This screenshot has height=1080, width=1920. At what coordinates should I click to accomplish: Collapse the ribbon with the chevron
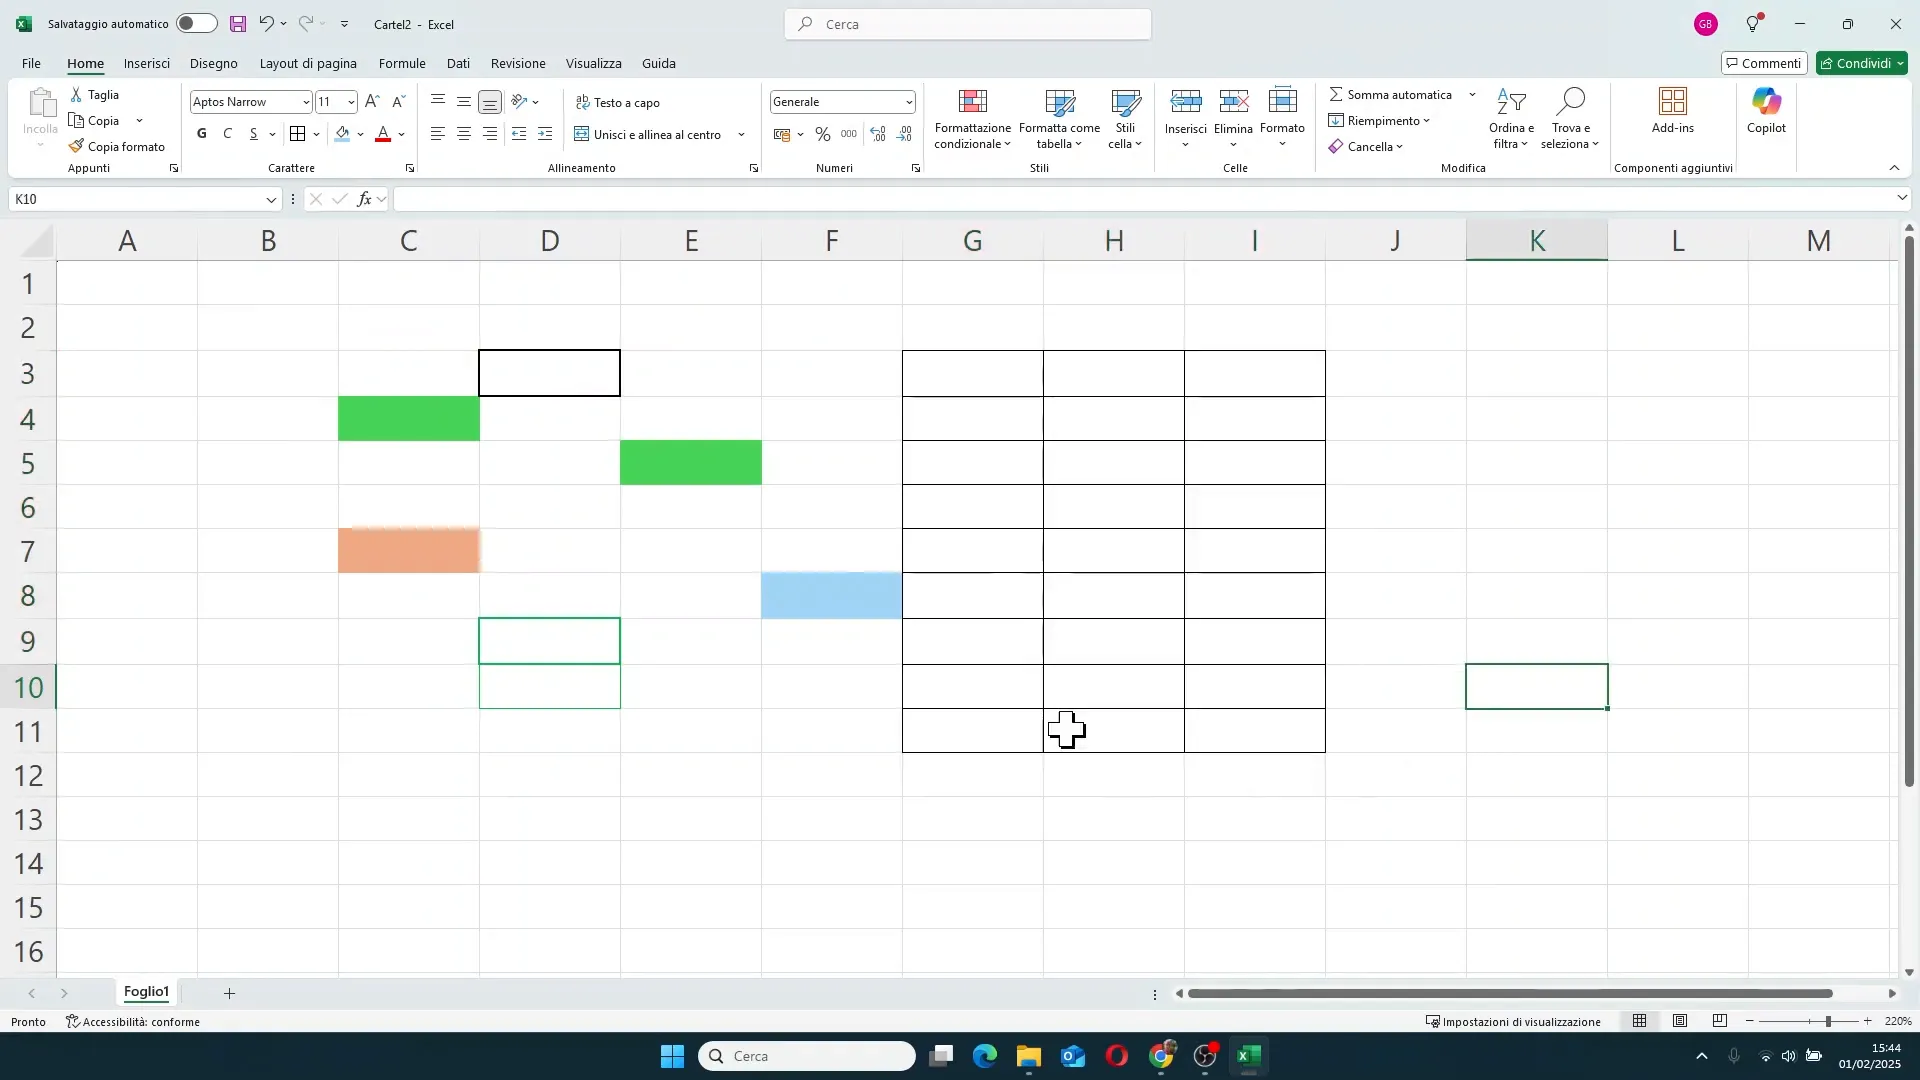pos(1894,168)
